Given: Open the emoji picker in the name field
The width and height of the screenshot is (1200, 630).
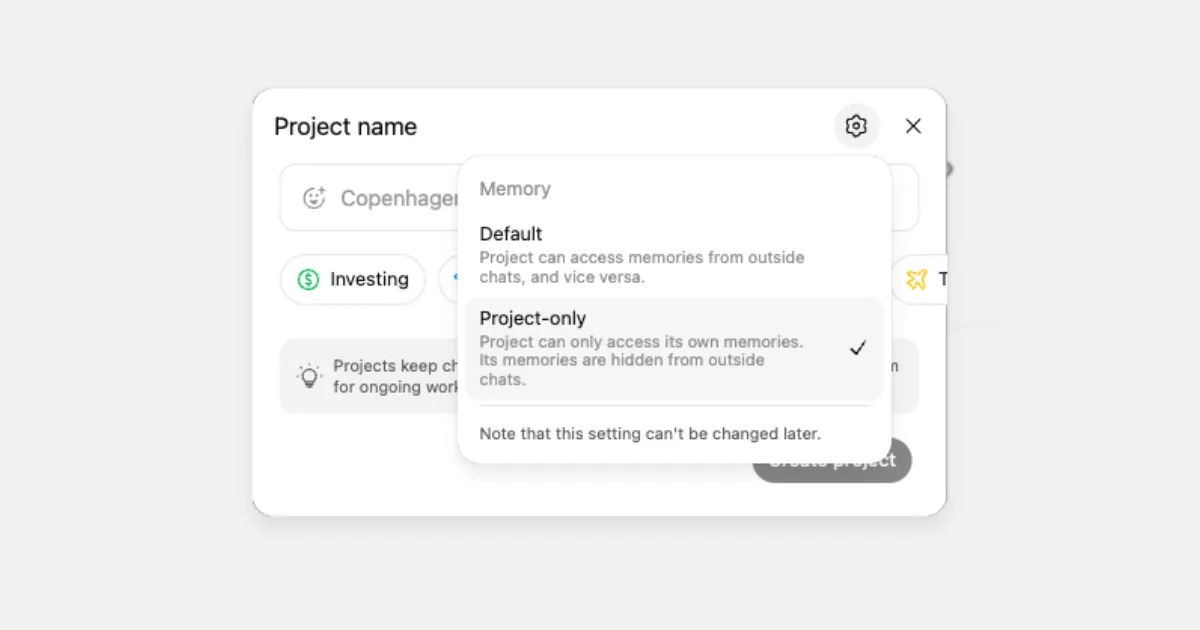Looking at the screenshot, I should click(314, 198).
